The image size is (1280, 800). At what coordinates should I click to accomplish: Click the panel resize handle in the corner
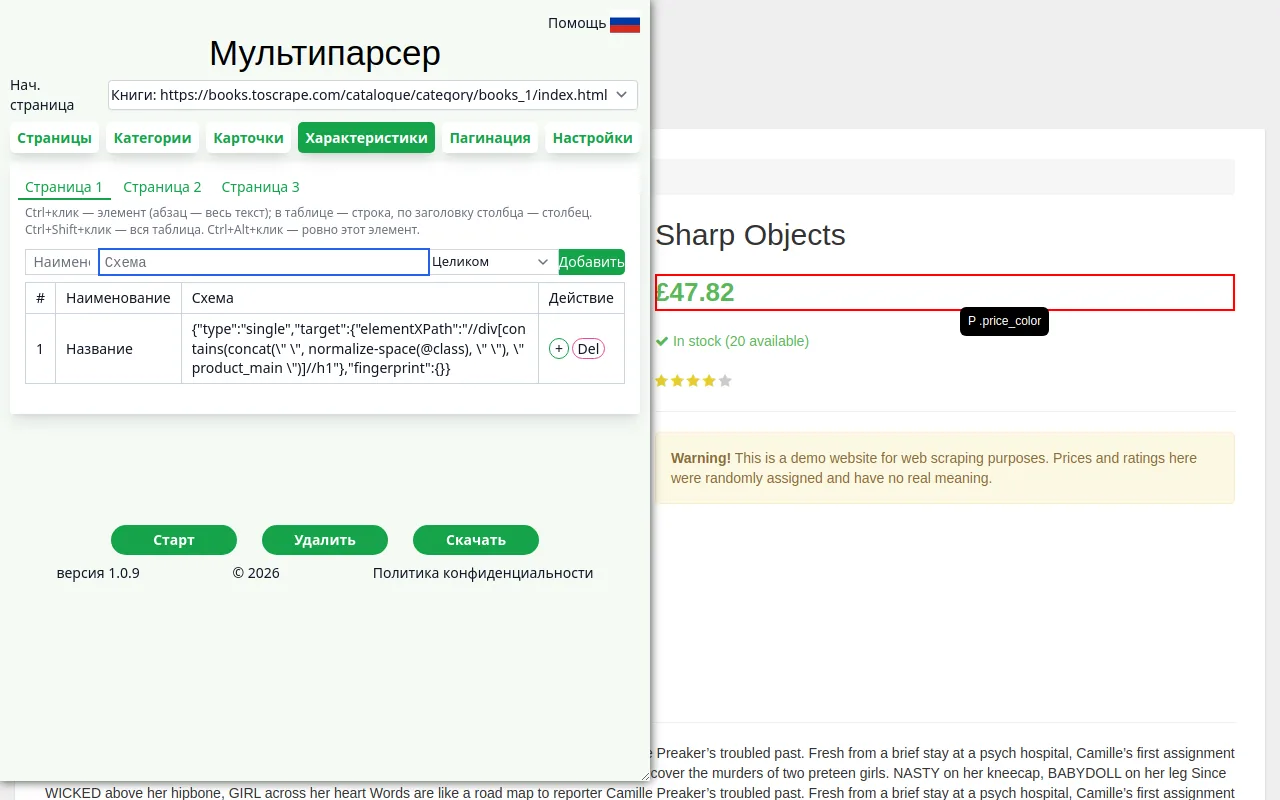coord(644,774)
